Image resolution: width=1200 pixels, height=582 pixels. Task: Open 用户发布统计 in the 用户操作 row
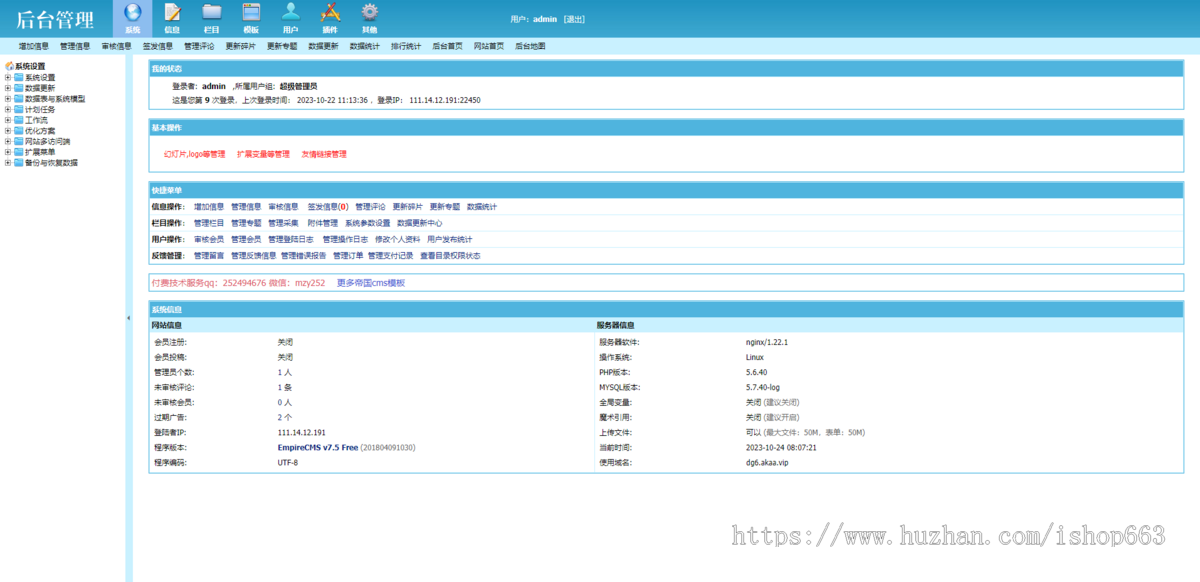(449, 240)
